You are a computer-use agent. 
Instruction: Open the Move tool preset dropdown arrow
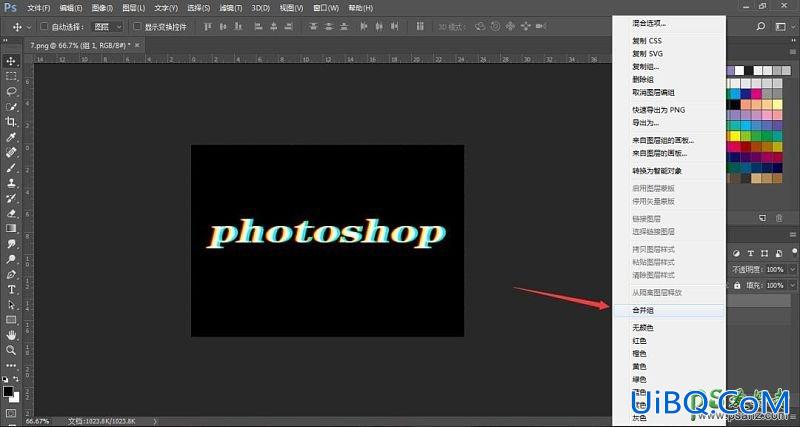29,27
